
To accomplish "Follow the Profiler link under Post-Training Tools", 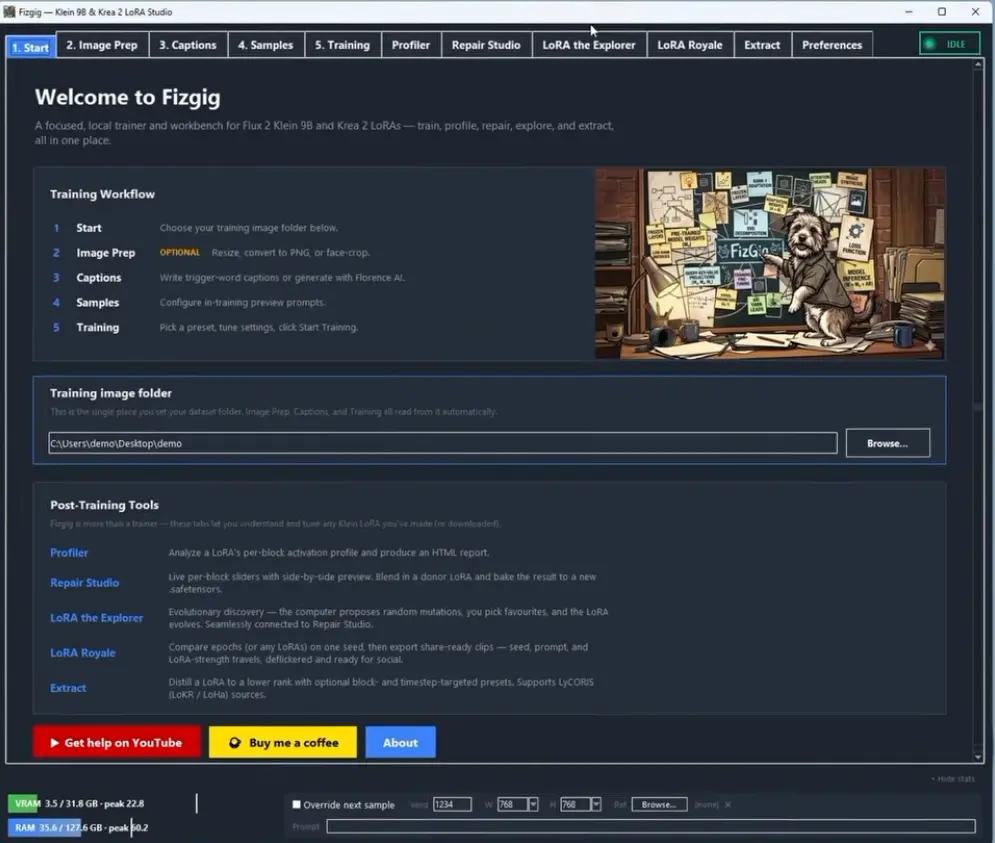I will coord(69,552).
